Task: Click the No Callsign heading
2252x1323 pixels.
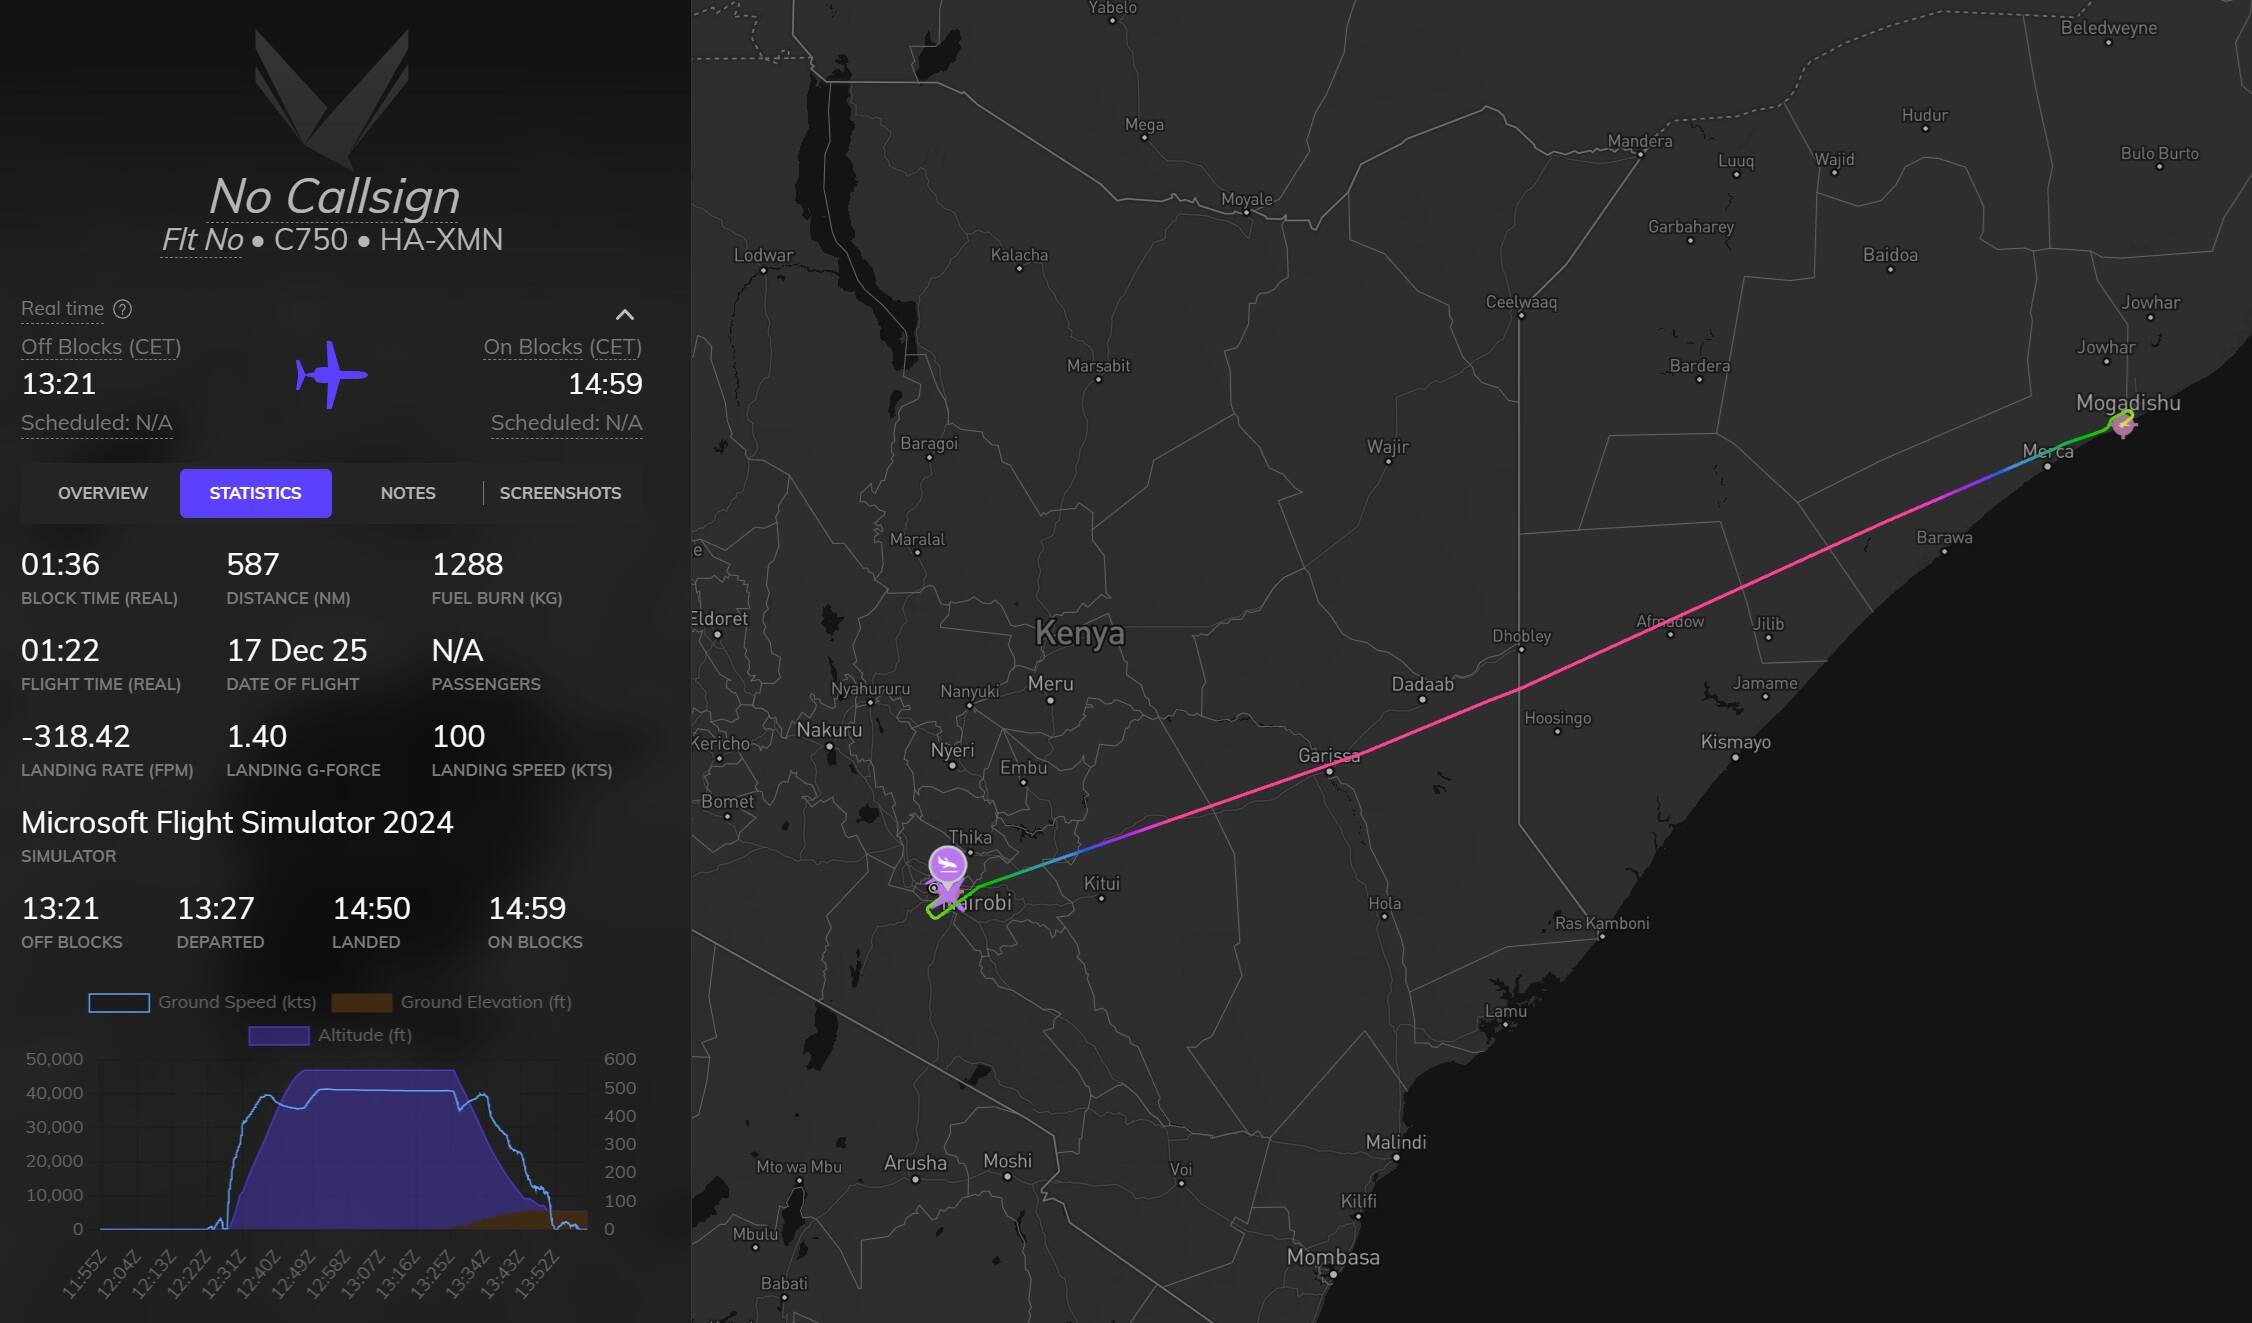Action: 334,196
